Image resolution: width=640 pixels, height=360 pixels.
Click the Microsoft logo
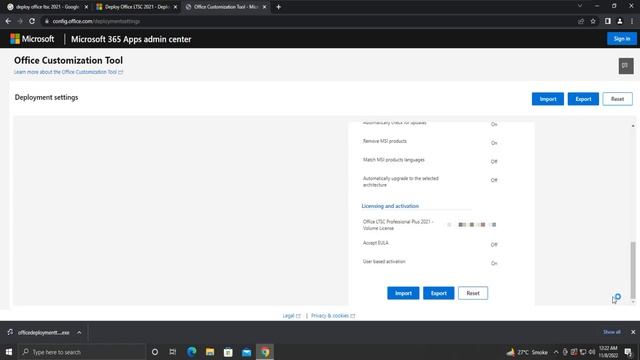(x=32, y=39)
